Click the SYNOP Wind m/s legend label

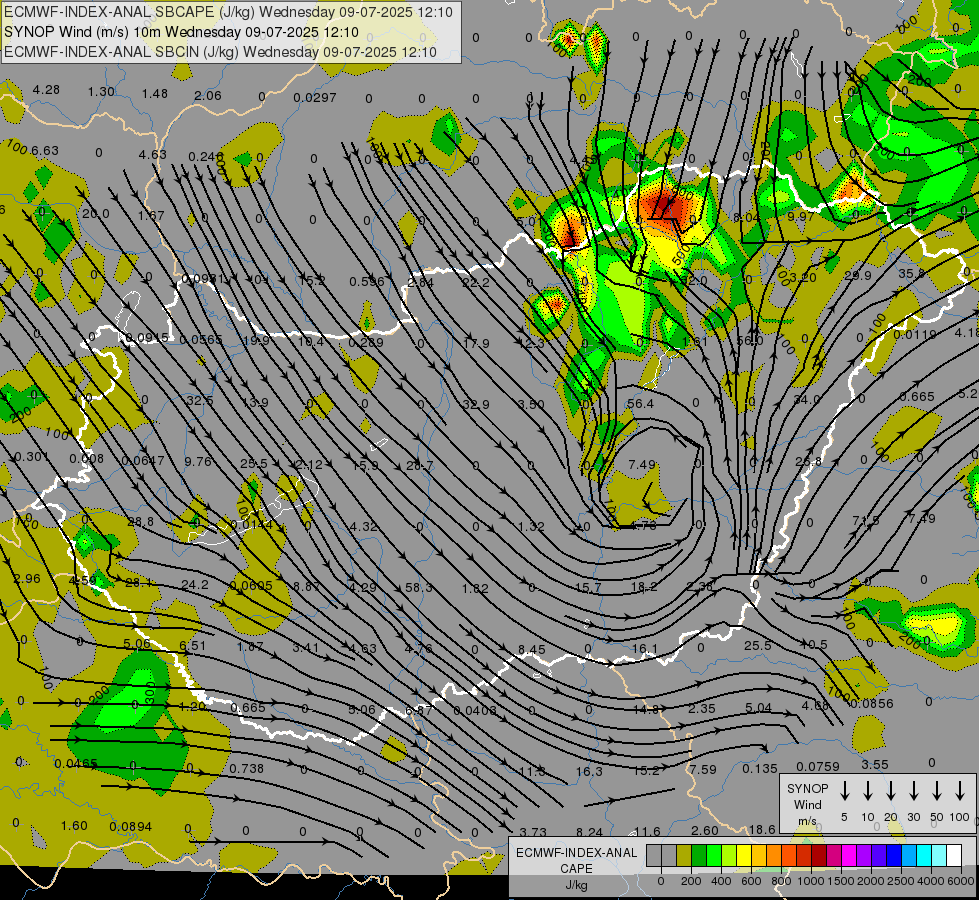point(807,804)
